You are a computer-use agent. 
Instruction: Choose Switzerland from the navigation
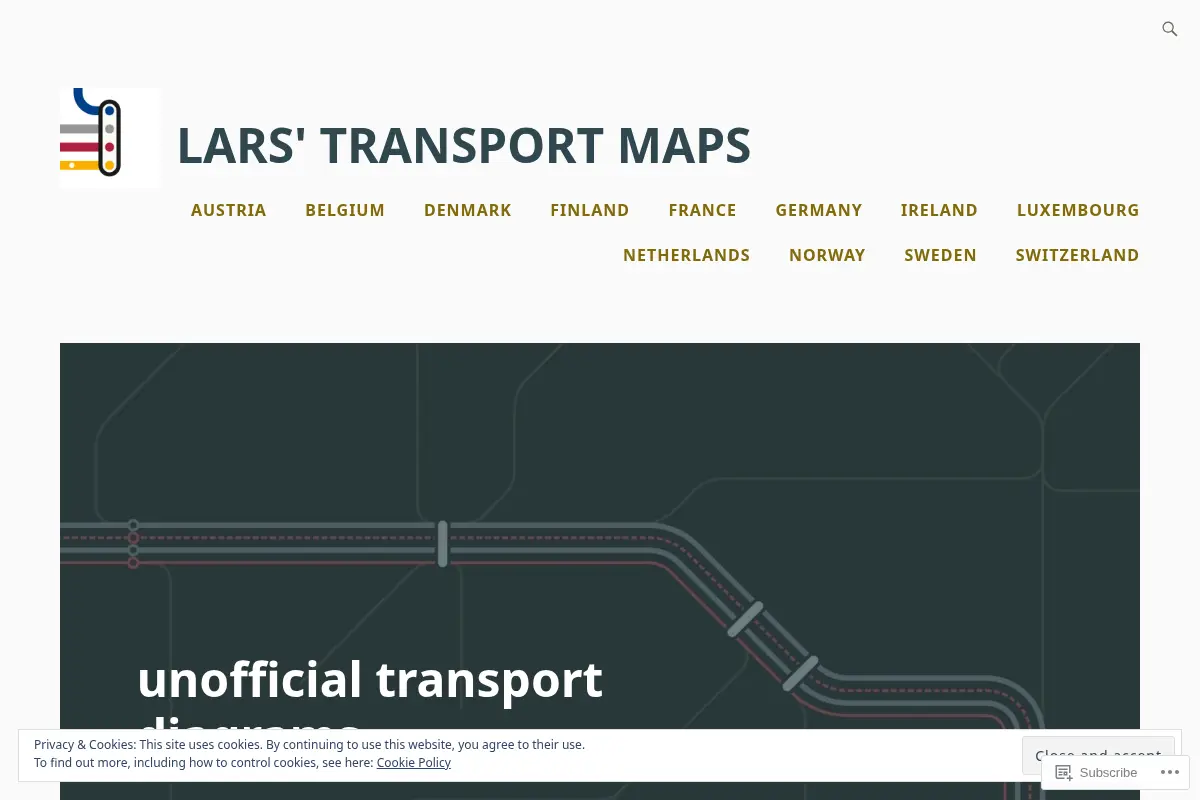tap(1078, 255)
